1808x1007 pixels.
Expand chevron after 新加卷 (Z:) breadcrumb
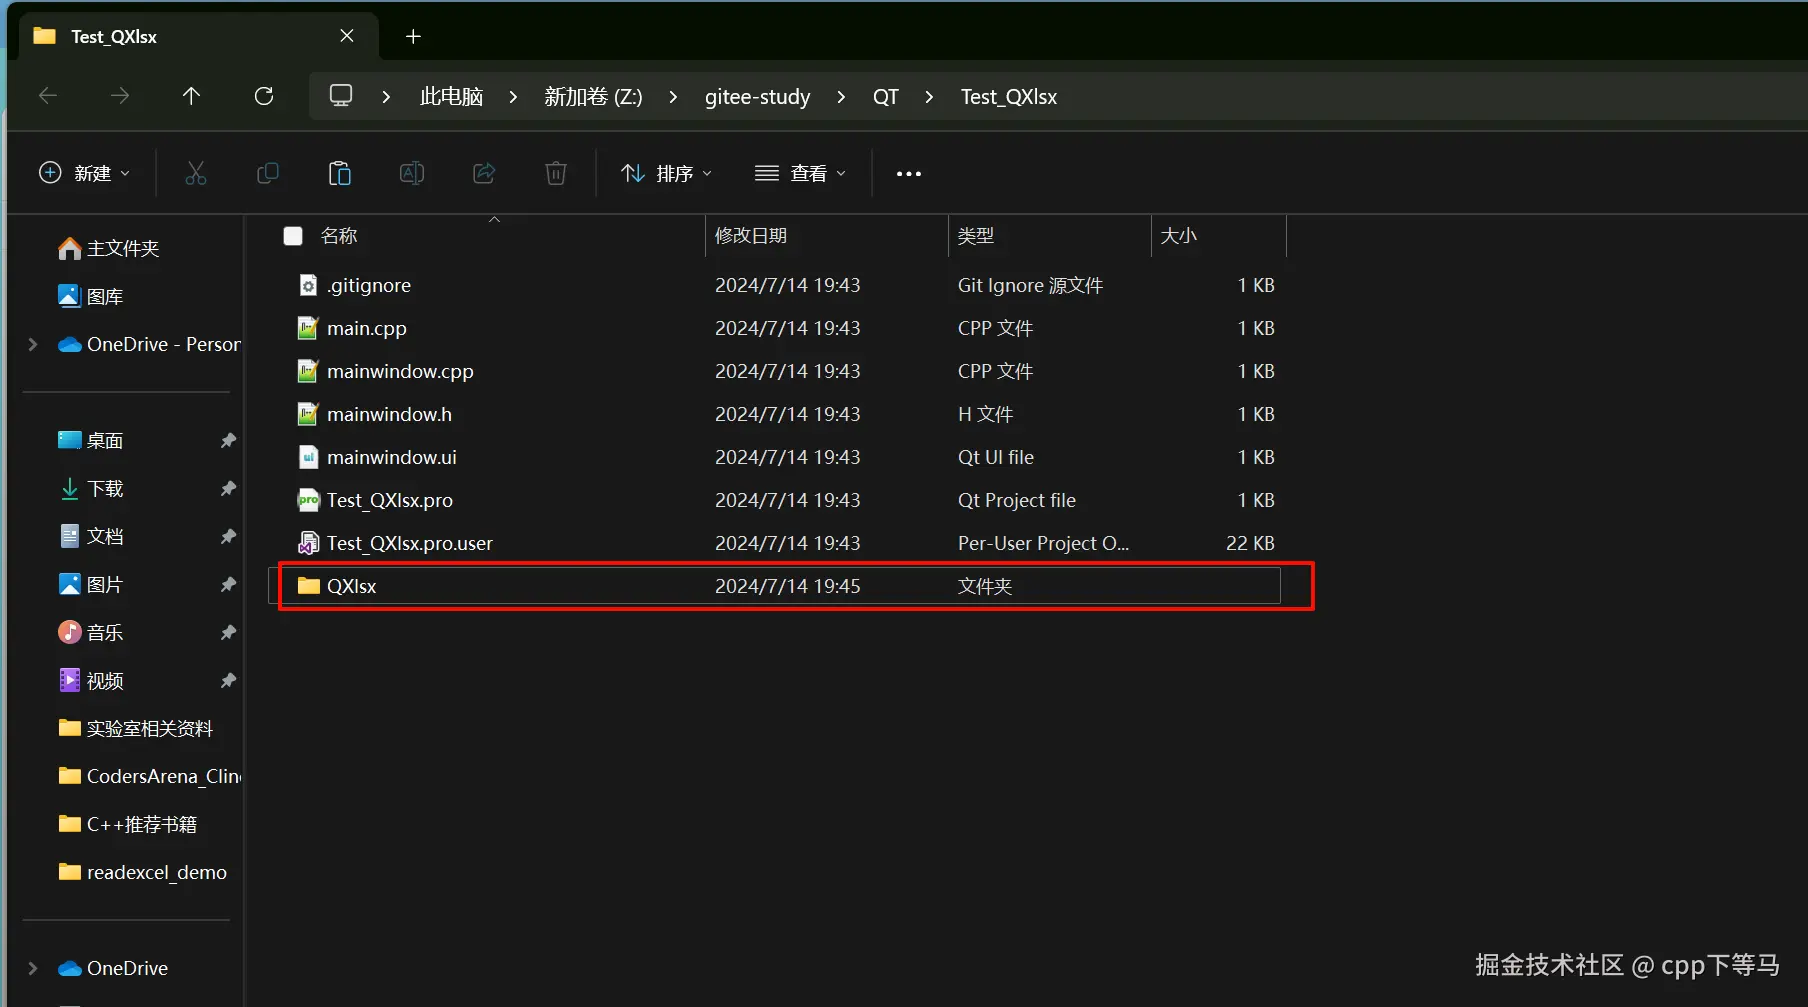pyautogui.click(x=673, y=97)
